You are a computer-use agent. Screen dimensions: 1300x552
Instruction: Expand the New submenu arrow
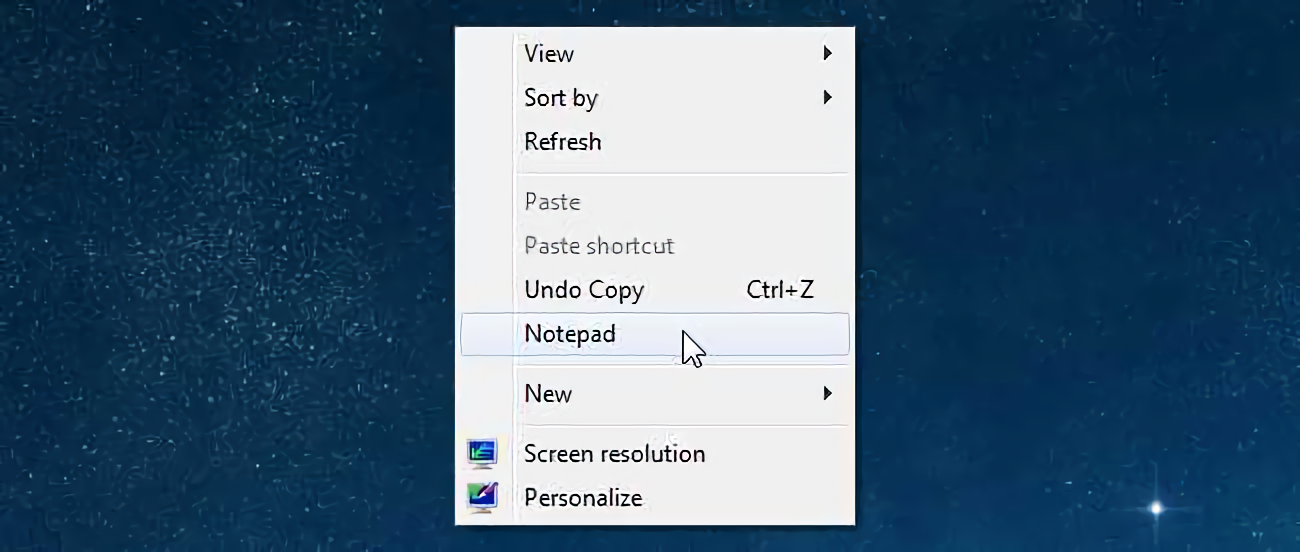[x=827, y=393]
